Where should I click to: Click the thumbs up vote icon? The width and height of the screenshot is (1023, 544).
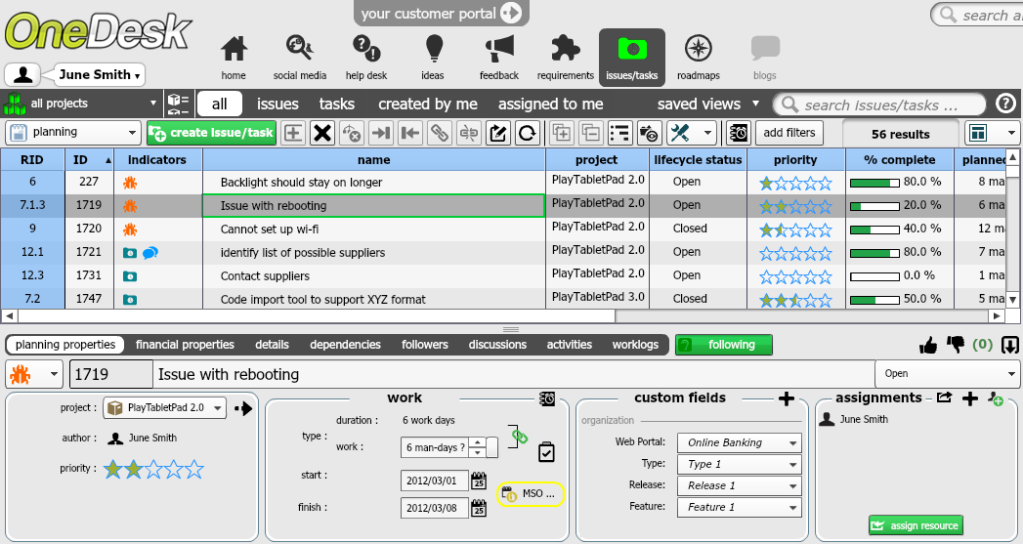tap(928, 345)
